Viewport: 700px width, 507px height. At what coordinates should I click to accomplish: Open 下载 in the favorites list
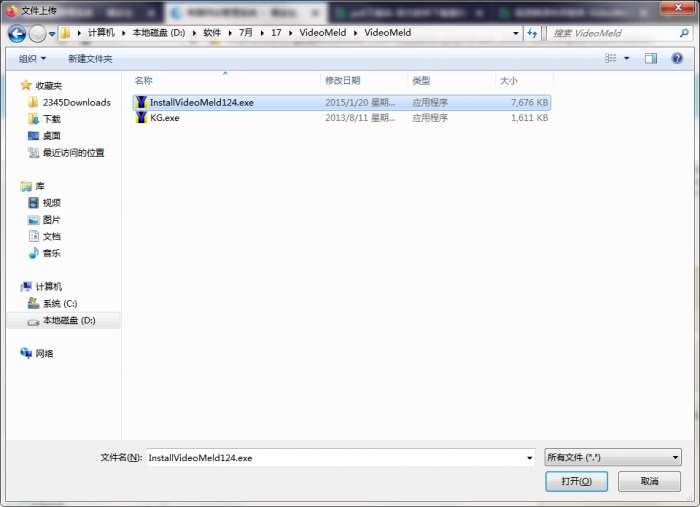[x=52, y=119]
